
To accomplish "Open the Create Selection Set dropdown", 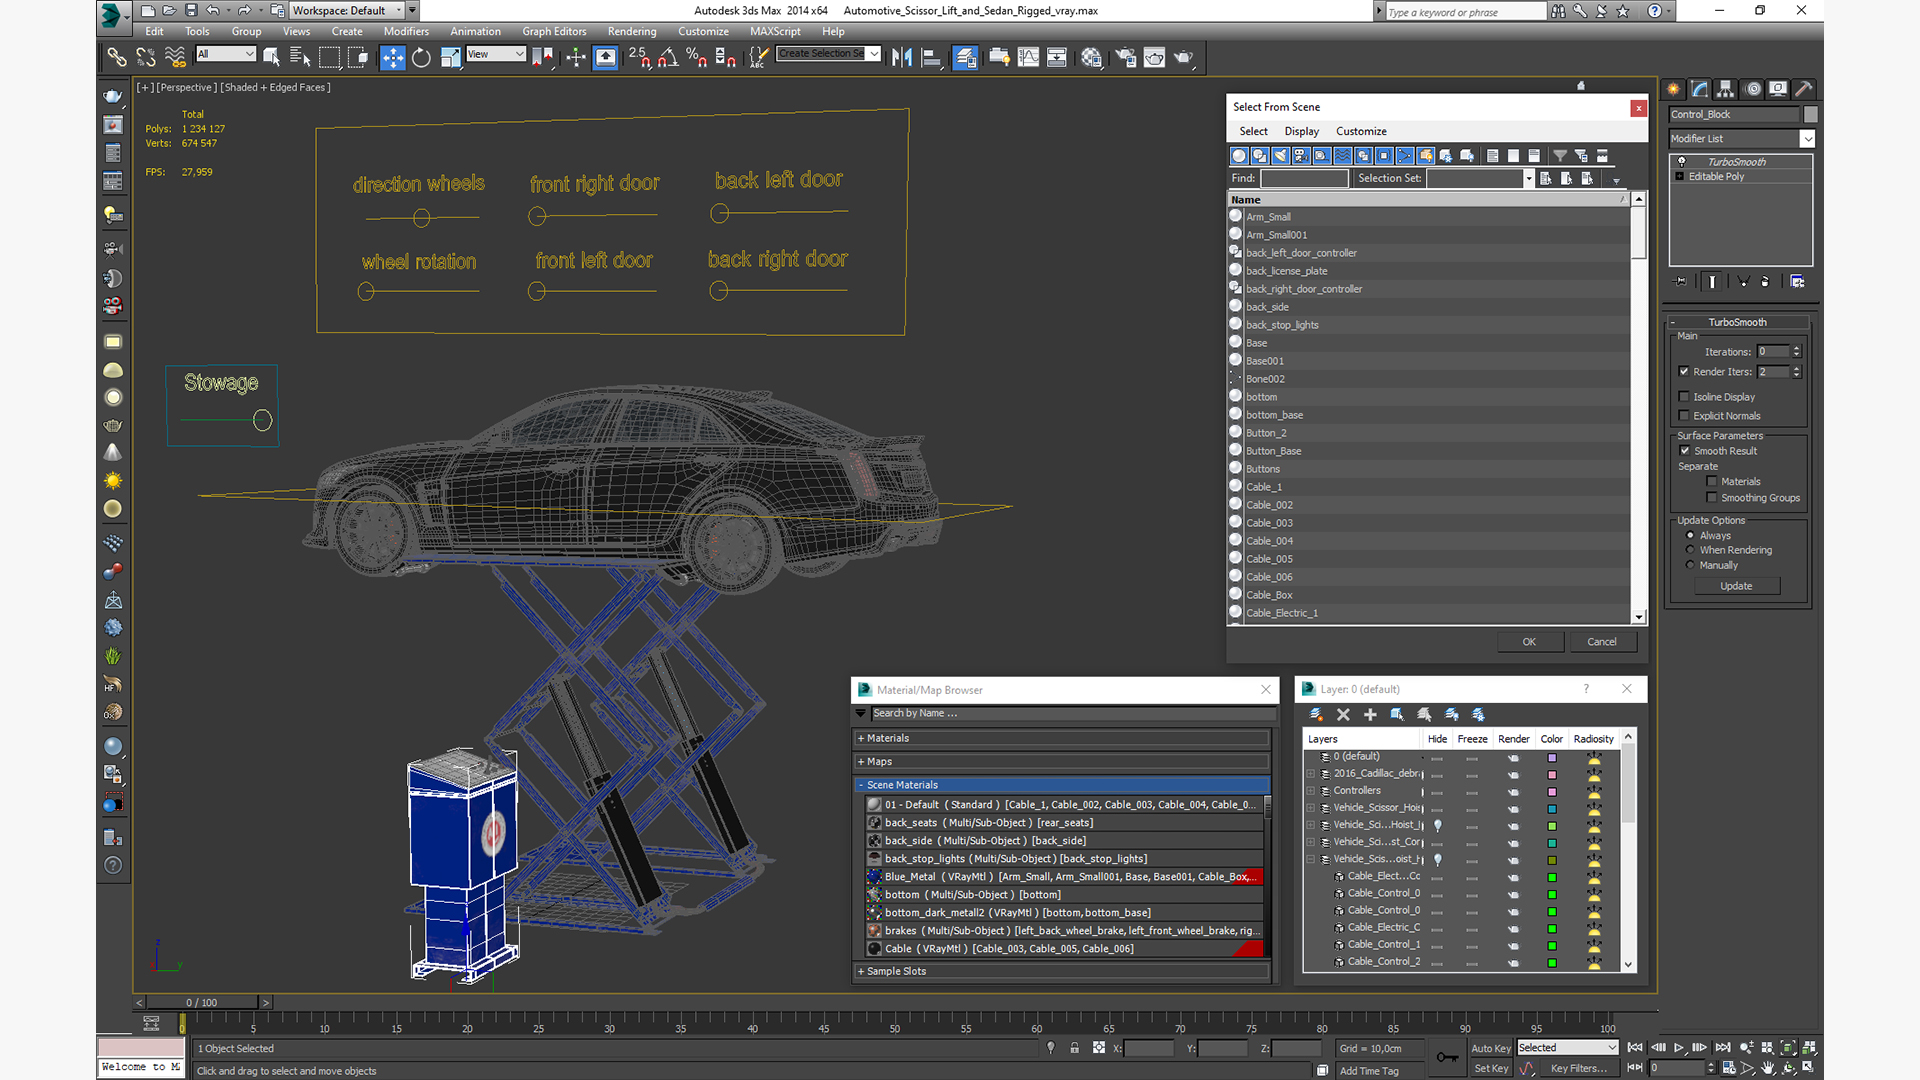I will (875, 54).
